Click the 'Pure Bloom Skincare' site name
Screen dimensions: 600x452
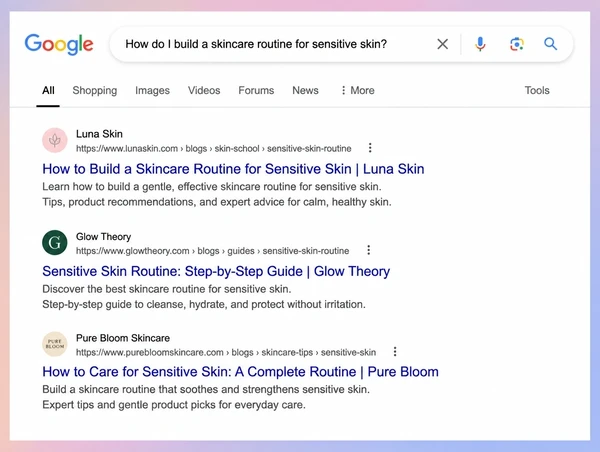(123, 338)
